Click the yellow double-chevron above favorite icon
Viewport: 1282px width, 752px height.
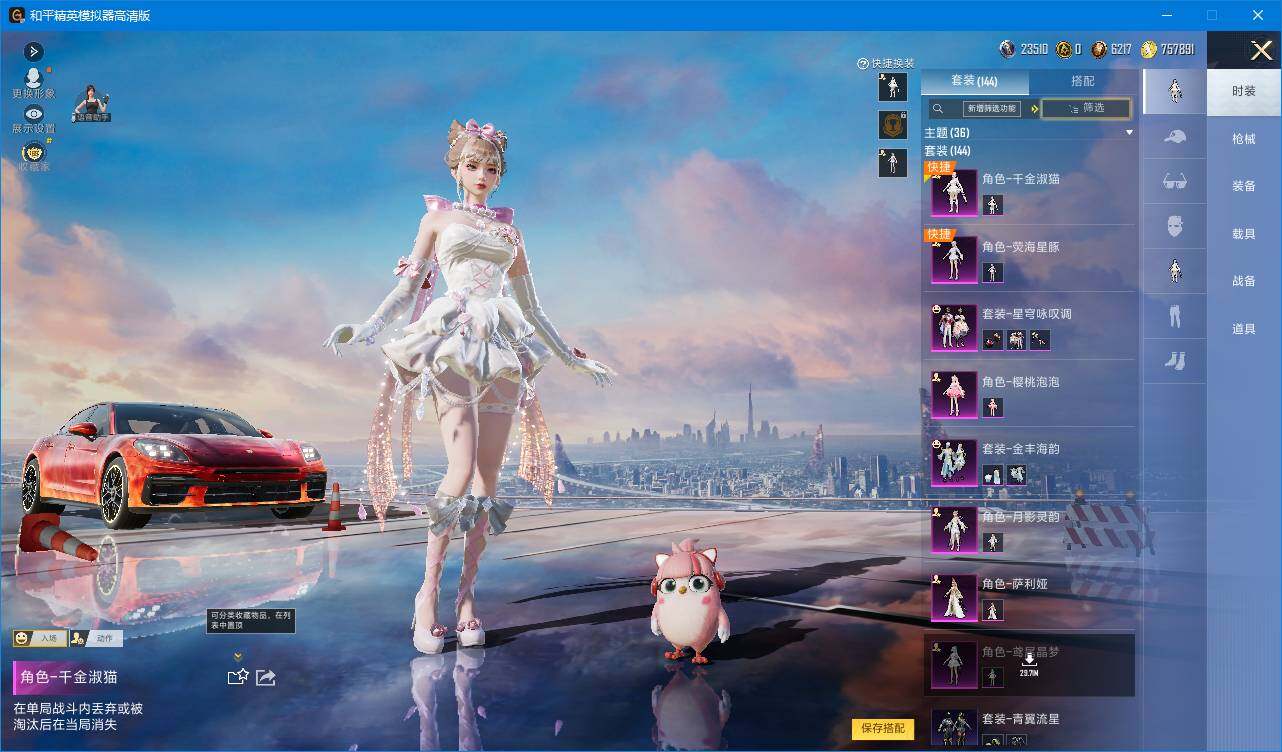pos(238,657)
